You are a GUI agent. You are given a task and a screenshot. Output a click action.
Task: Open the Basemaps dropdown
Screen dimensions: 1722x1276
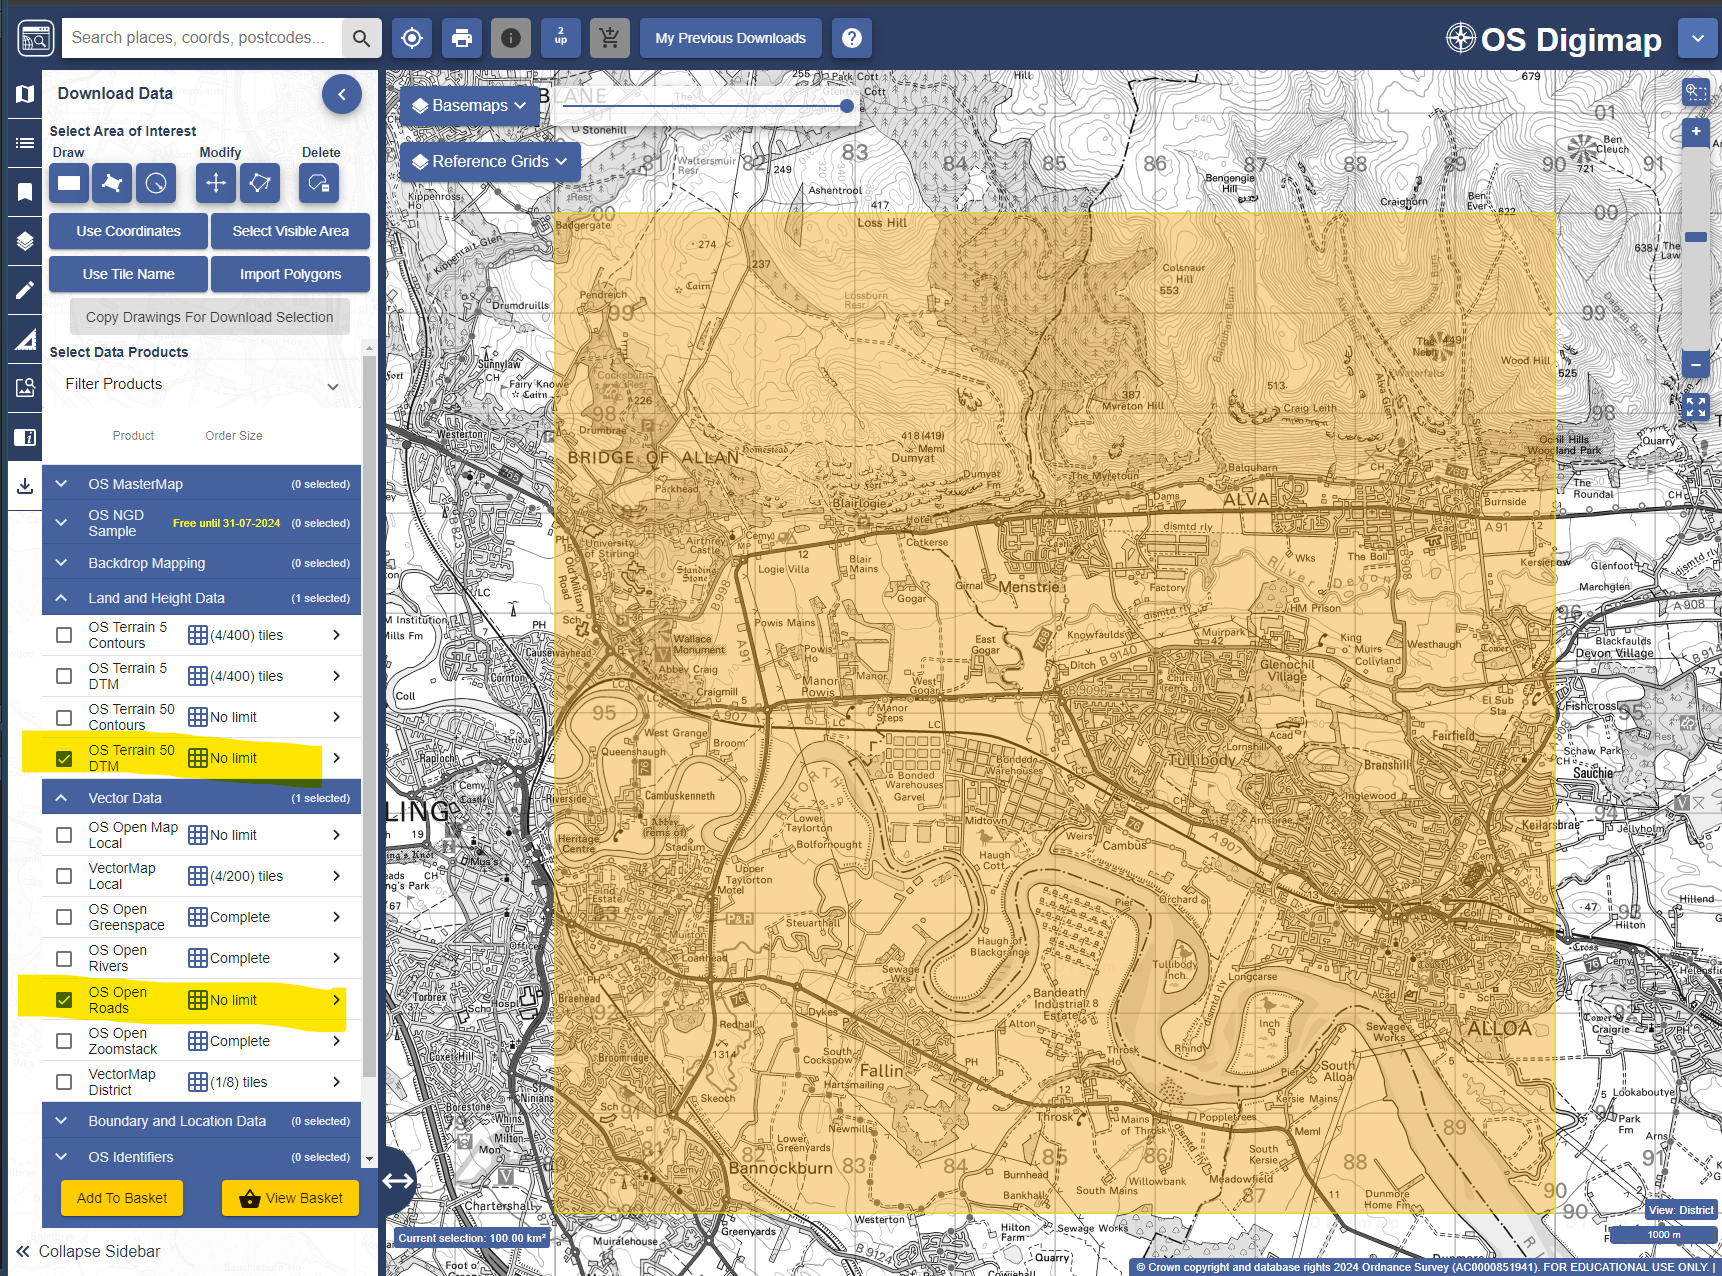click(x=470, y=105)
